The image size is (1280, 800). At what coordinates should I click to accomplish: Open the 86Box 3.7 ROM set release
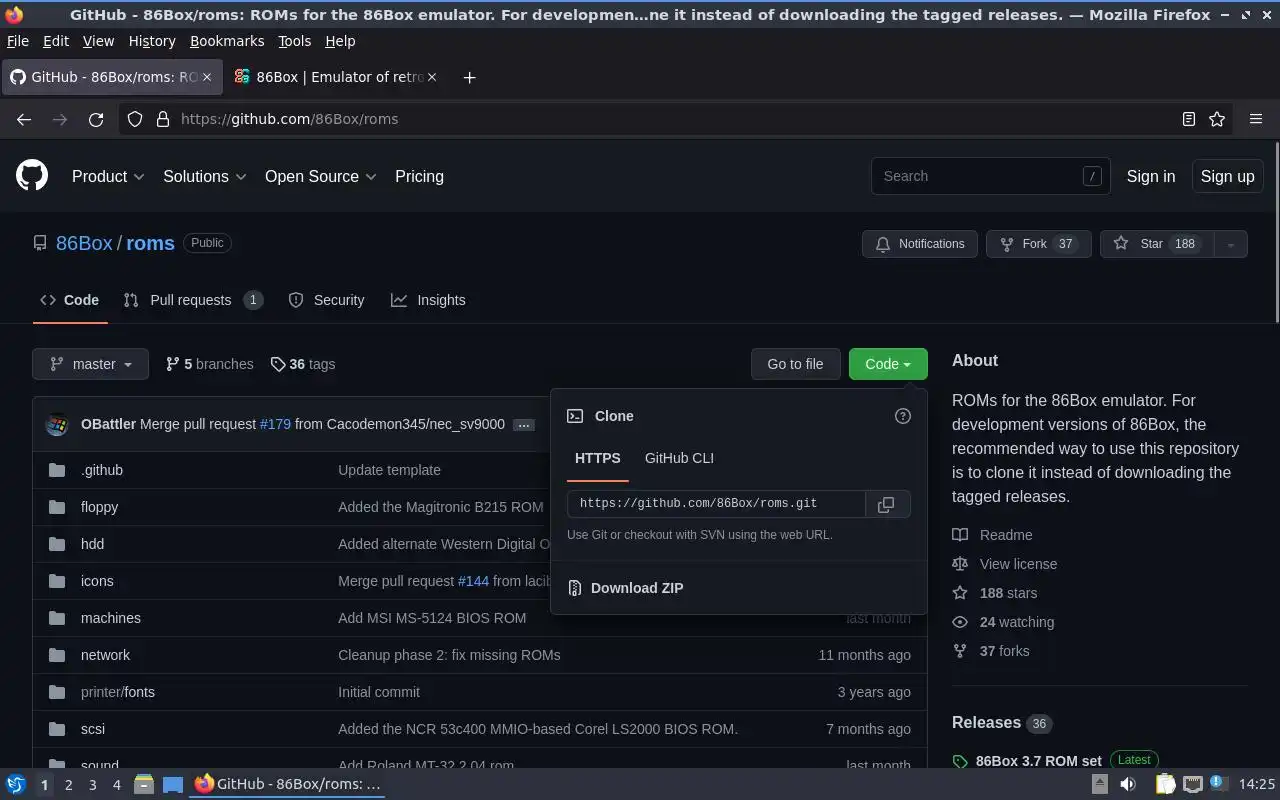[x=1038, y=761]
